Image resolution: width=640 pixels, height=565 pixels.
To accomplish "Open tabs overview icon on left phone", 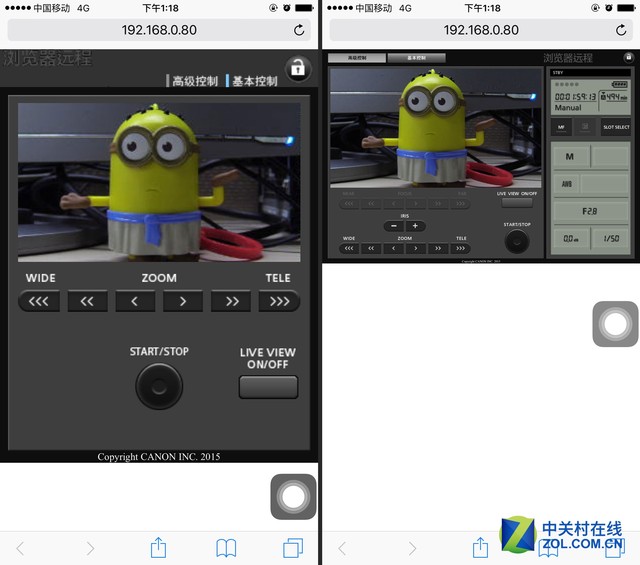I will [x=293, y=547].
